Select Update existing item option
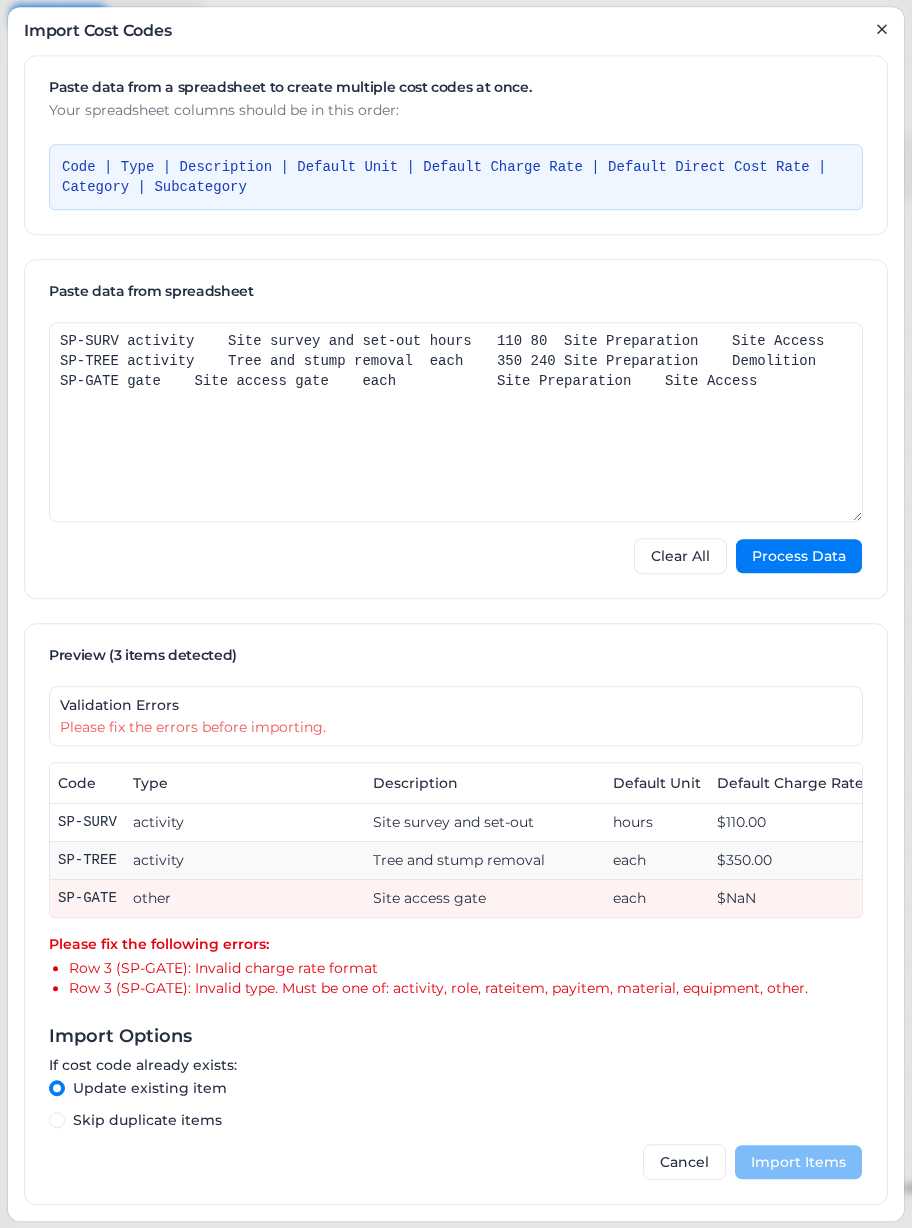This screenshot has width=912, height=1228. point(57,1088)
